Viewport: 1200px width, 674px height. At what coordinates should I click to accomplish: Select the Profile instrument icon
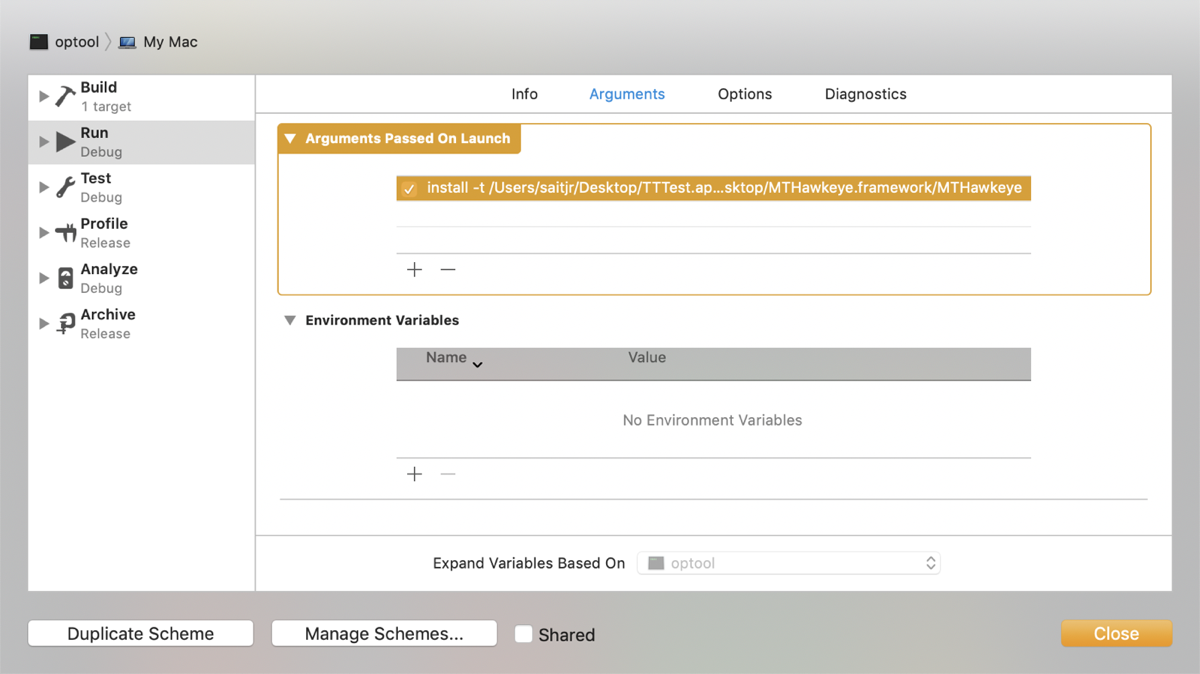click(x=65, y=233)
